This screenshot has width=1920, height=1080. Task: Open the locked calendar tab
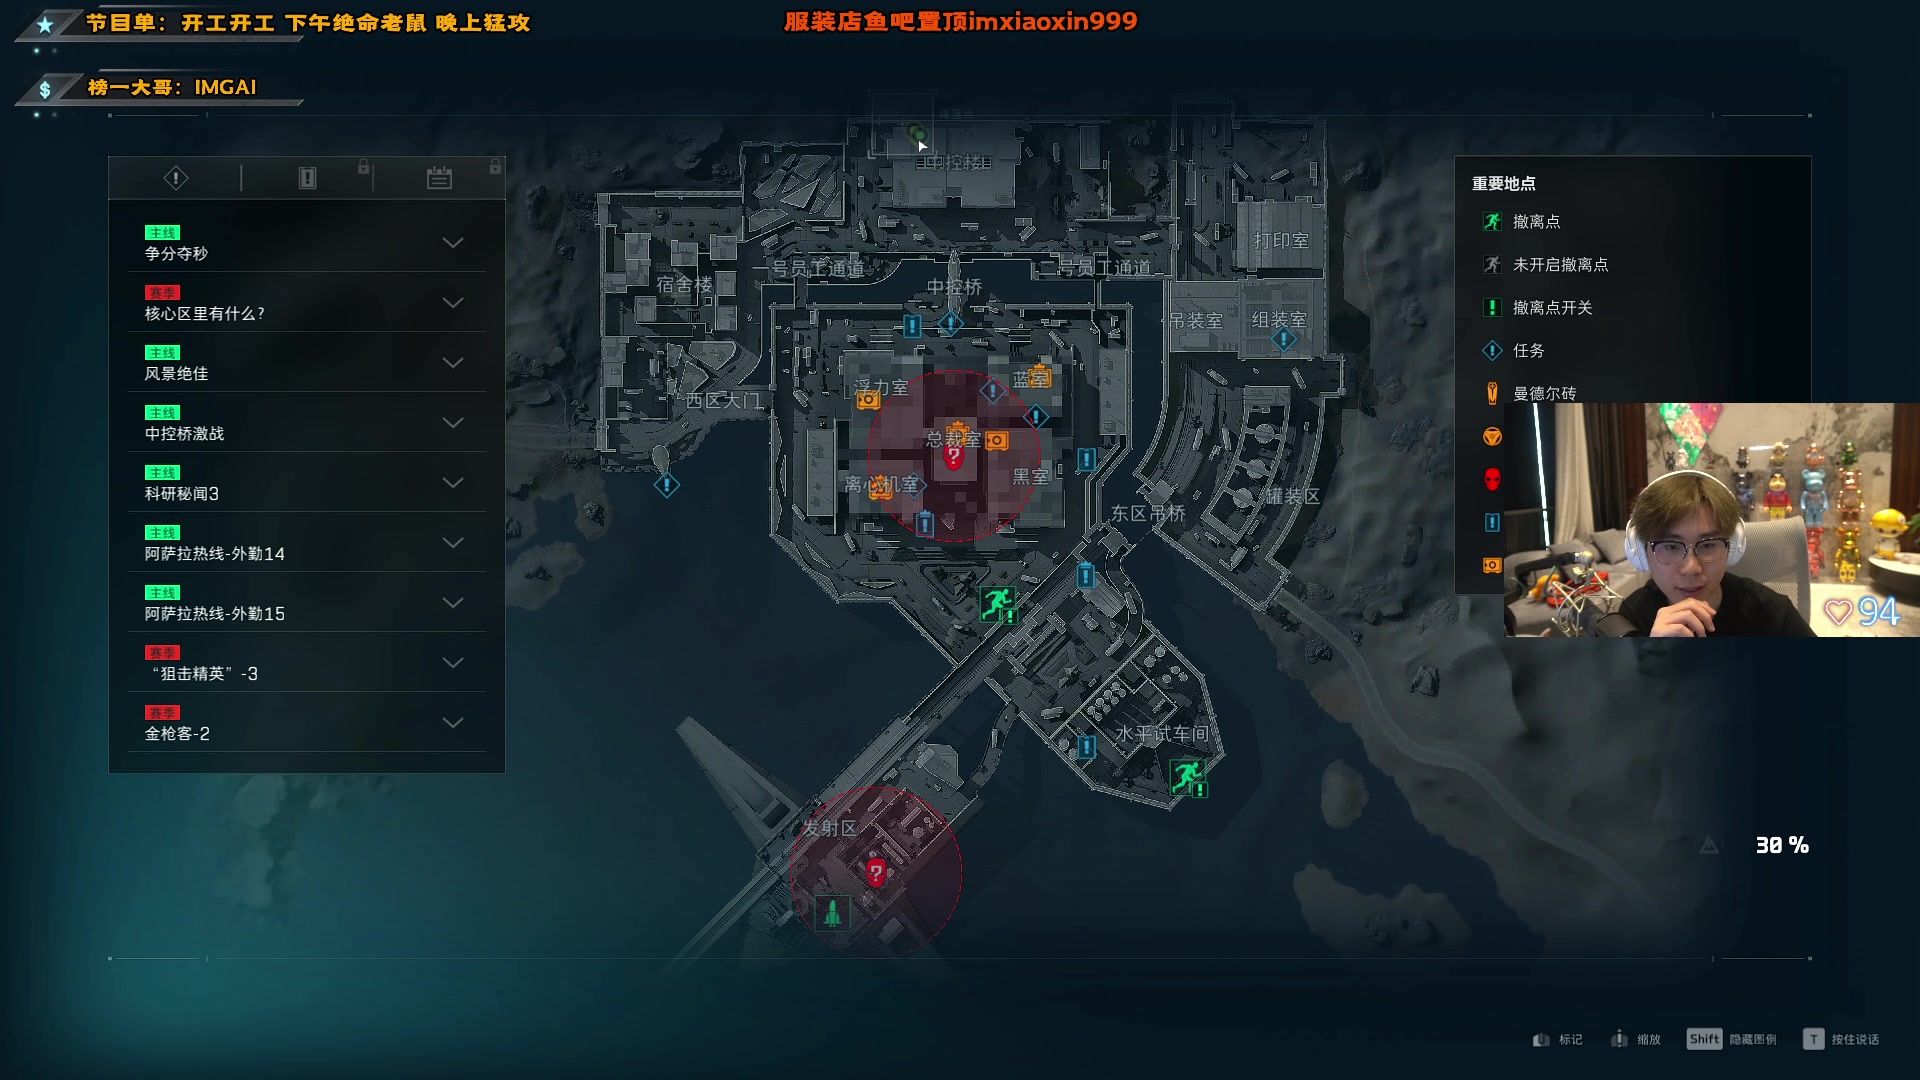(x=439, y=178)
